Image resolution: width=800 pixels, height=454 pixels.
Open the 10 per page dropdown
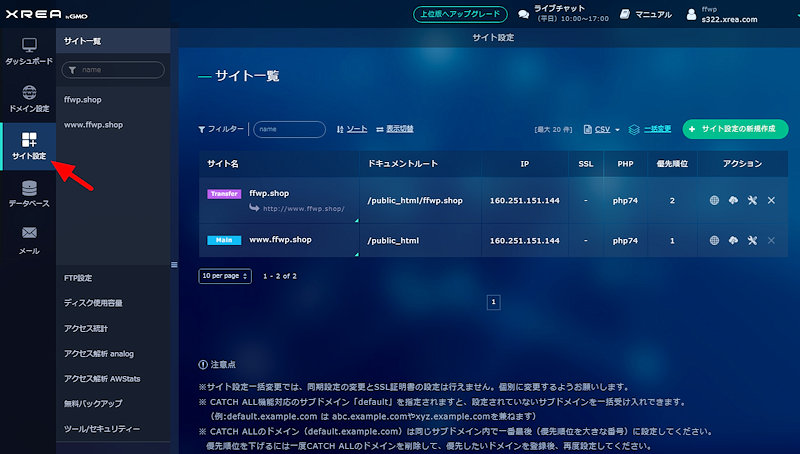pyautogui.click(x=225, y=275)
